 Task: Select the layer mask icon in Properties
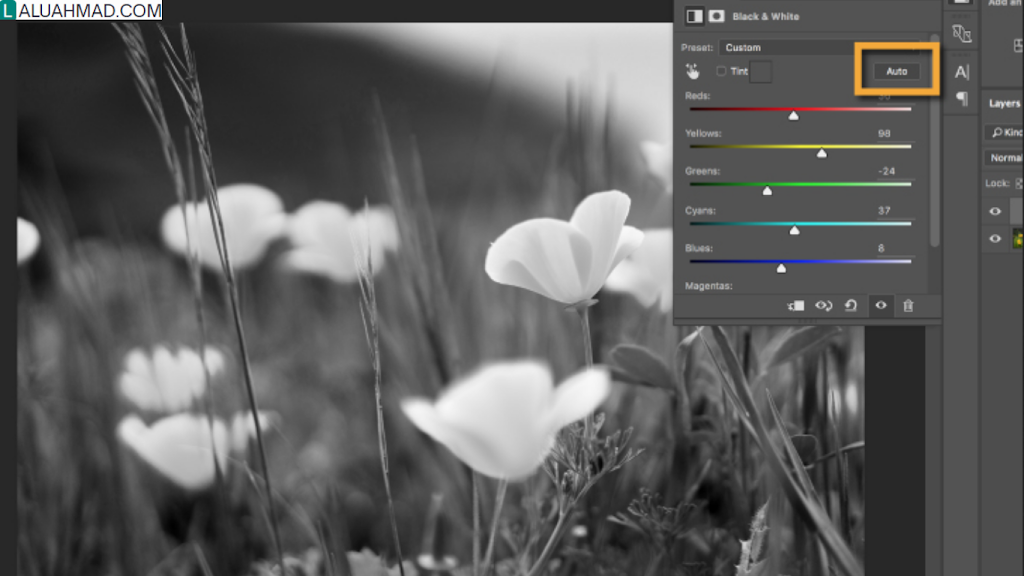[x=716, y=16]
